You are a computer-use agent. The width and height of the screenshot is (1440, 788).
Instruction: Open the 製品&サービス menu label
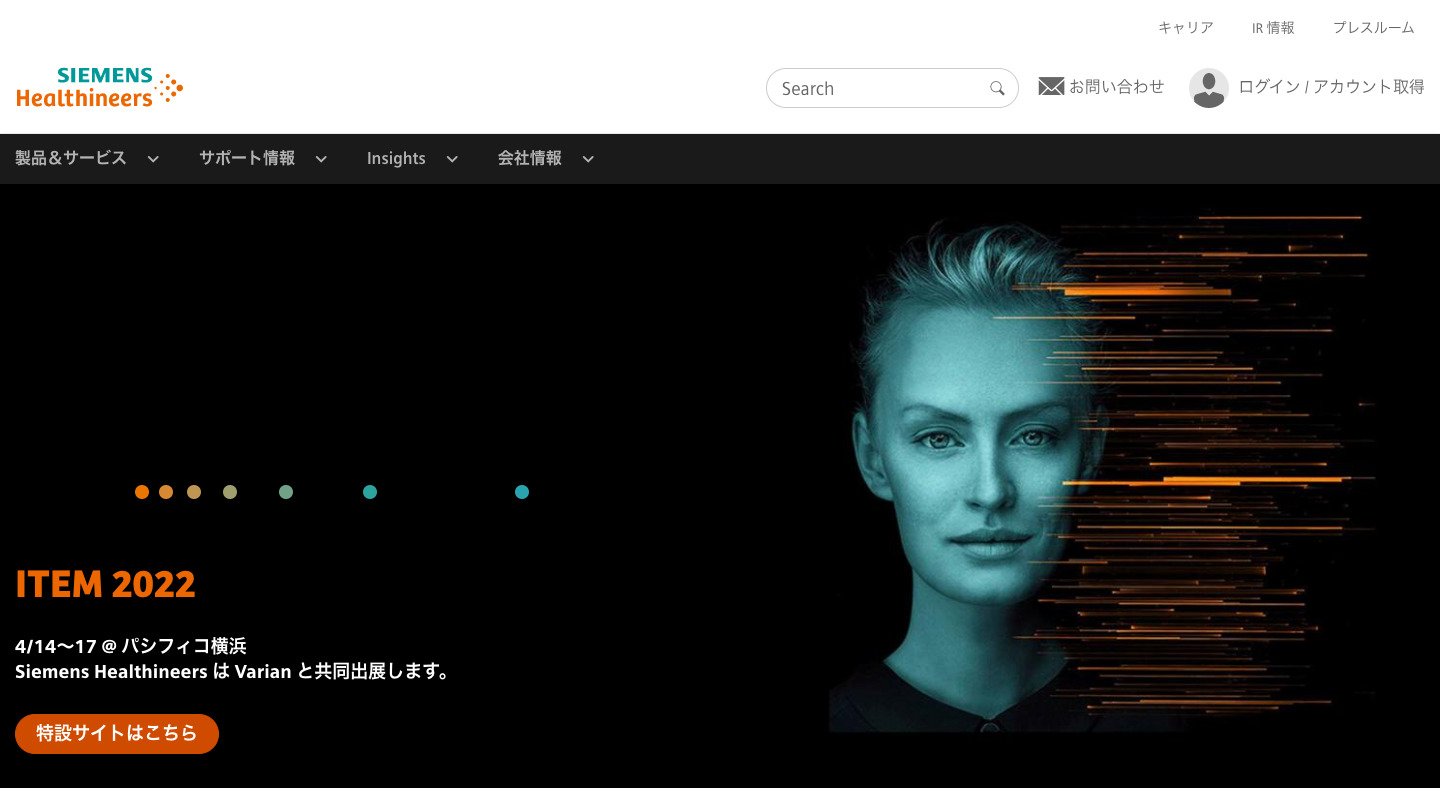click(x=71, y=158)
